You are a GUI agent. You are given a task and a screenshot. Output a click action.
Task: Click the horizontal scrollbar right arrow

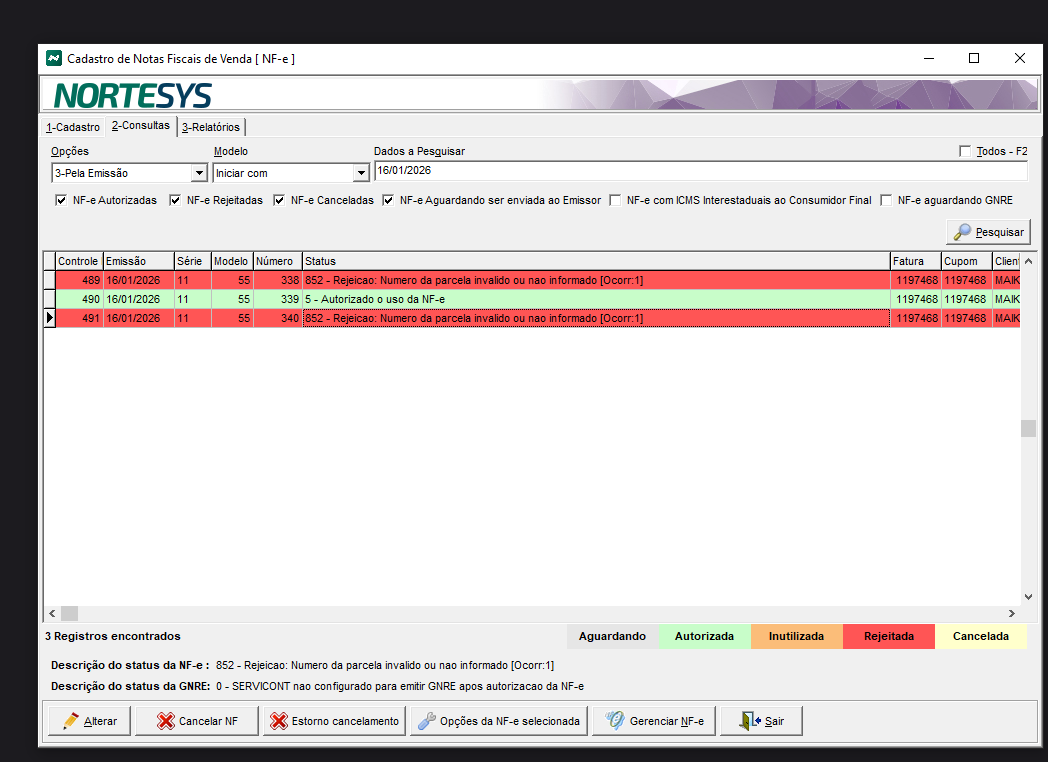[x=1011, y=613]
